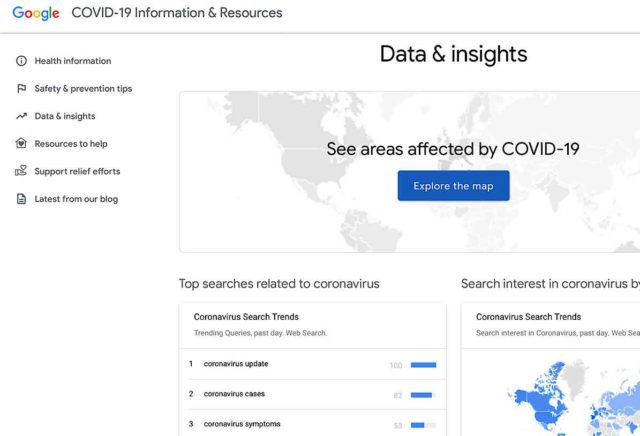Viewport: 640px width, 436px height.
Task: Click the blue search interest world map
Action: (x=573, y=398)
